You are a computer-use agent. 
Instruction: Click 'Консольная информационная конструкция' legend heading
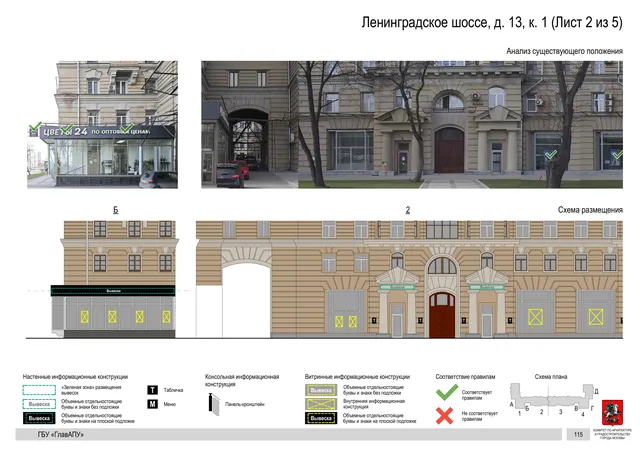242,380
